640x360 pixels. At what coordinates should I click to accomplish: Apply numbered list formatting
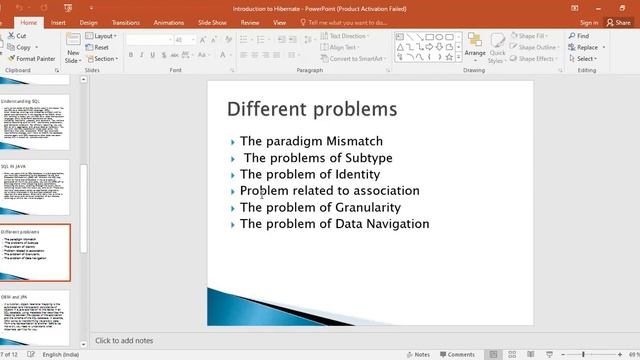click(x=260, y=40)
